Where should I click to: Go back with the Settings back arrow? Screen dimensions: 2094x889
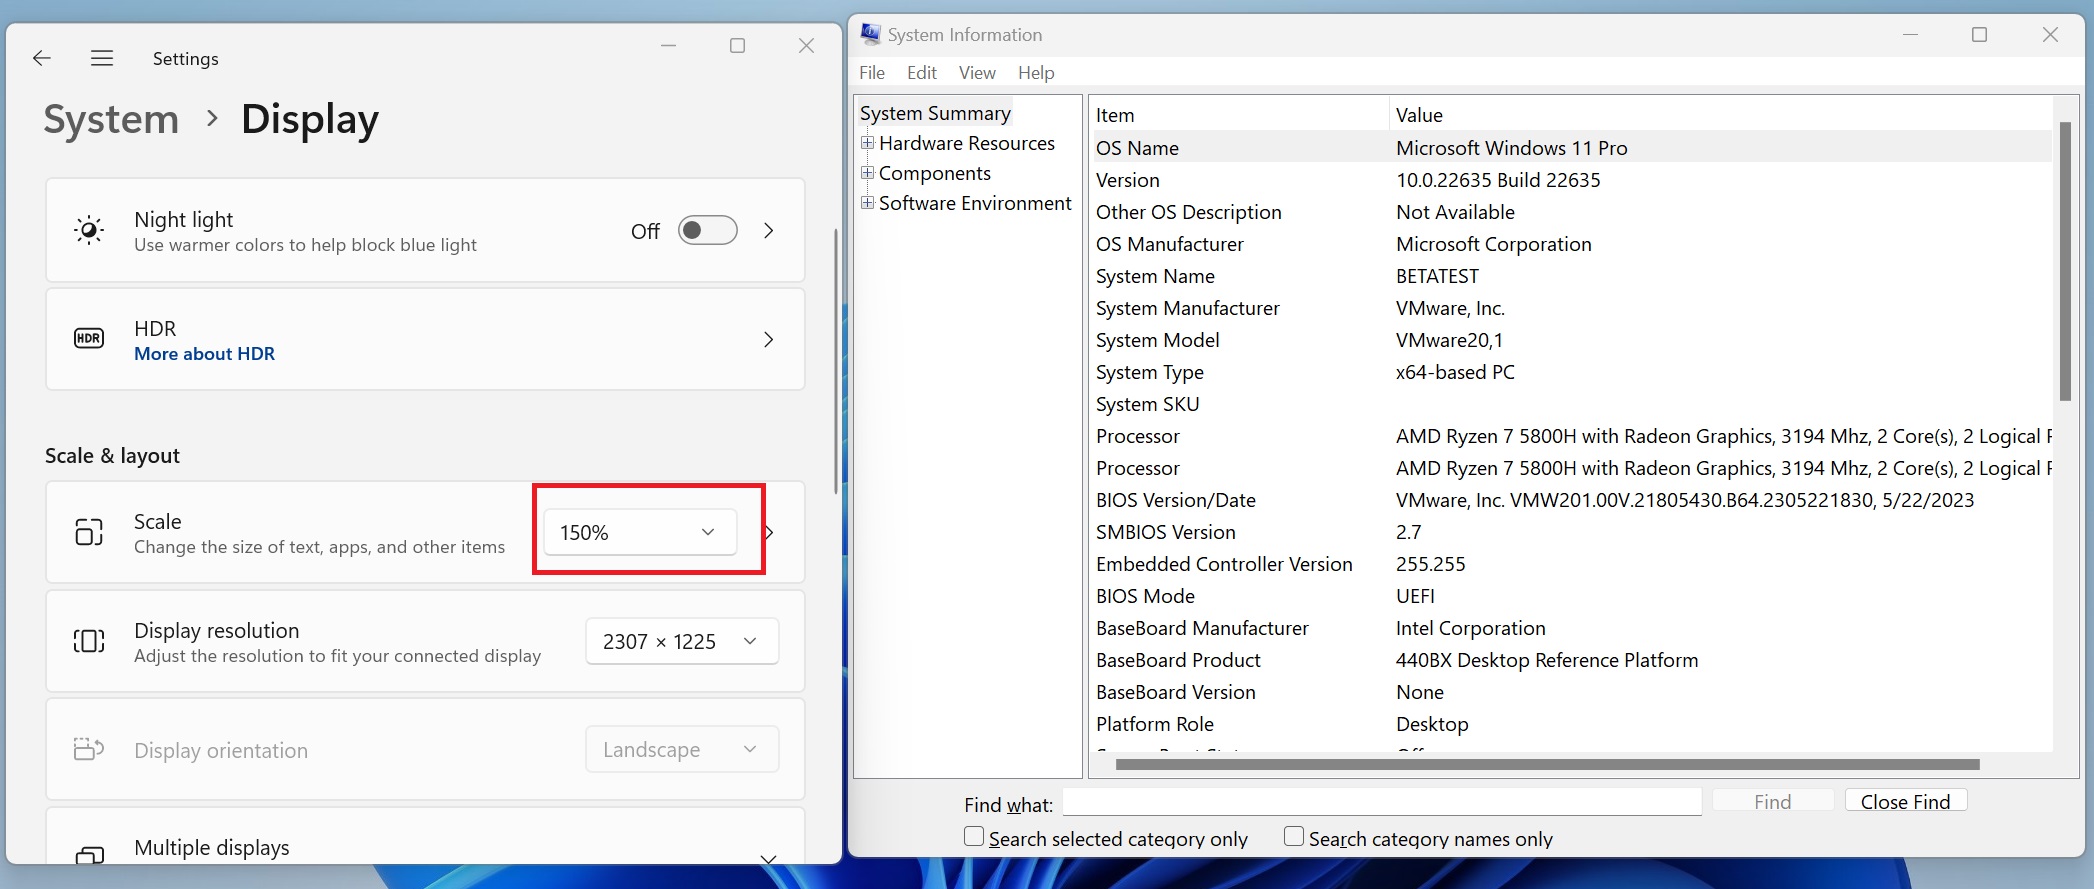pos(42,58)
